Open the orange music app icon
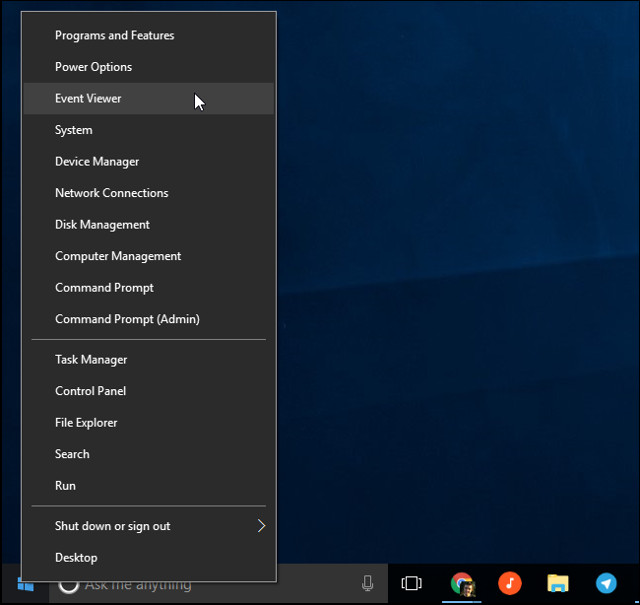 (510, 583)
